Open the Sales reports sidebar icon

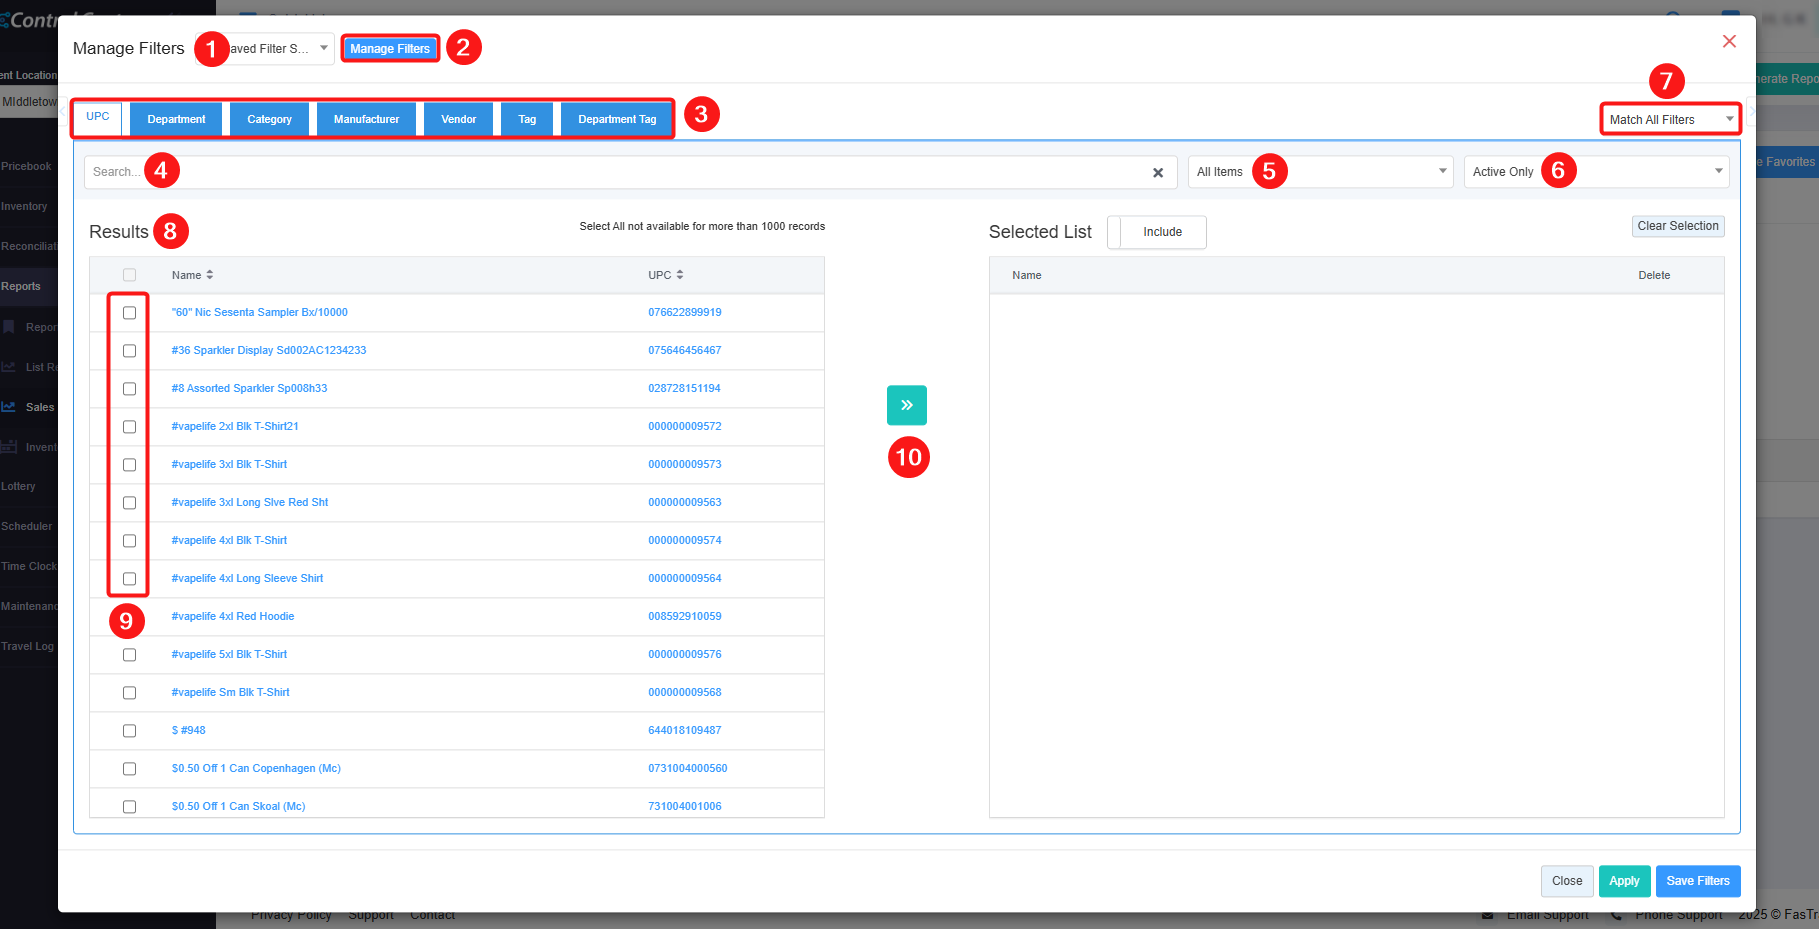click(x=9, y=407)
